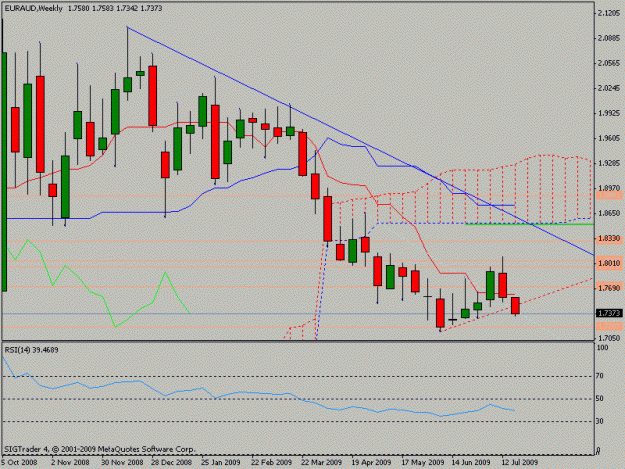Click the current price tag 1.7373

tap(609, 314)
